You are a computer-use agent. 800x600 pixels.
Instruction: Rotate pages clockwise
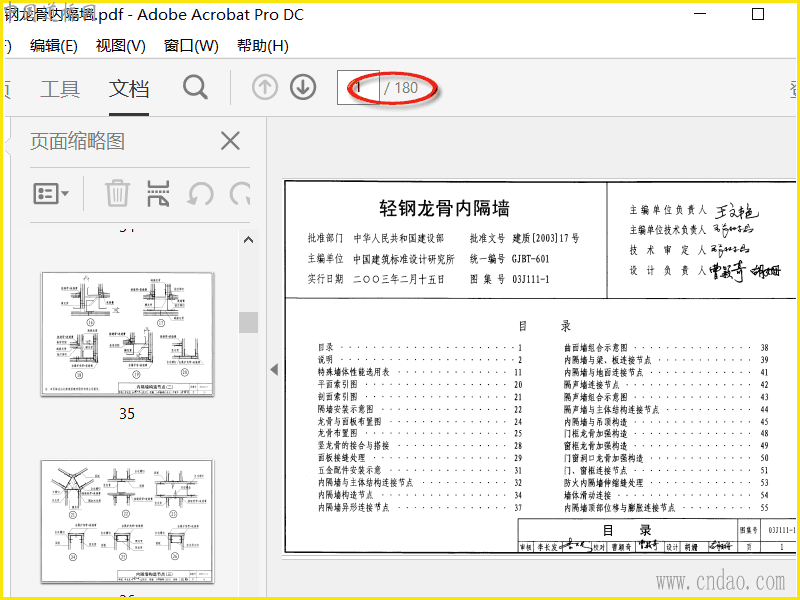click(x=240, y=194)
